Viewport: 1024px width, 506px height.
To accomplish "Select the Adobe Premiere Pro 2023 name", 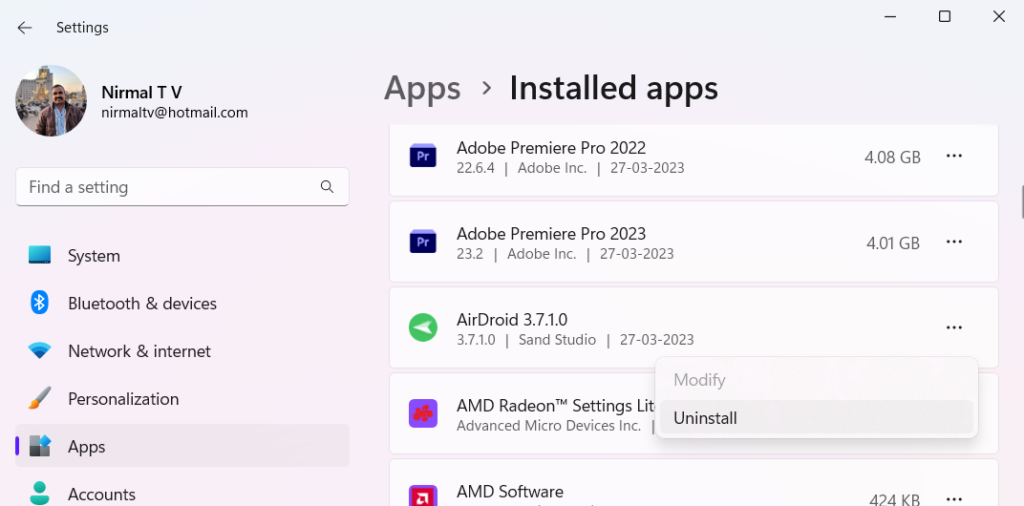I will coord(551,234).
